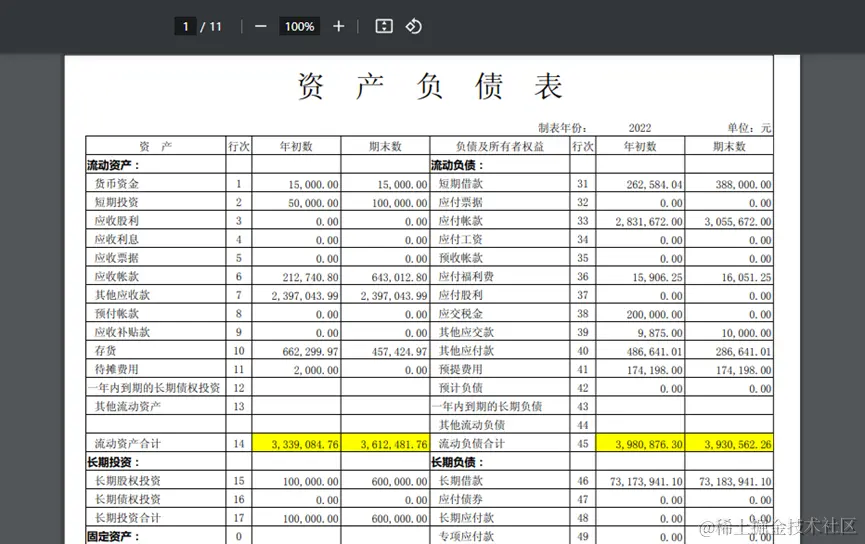Click the 待摊费用 年初数 value 2,000.00
865x544 pixels.
coord(316,370)
